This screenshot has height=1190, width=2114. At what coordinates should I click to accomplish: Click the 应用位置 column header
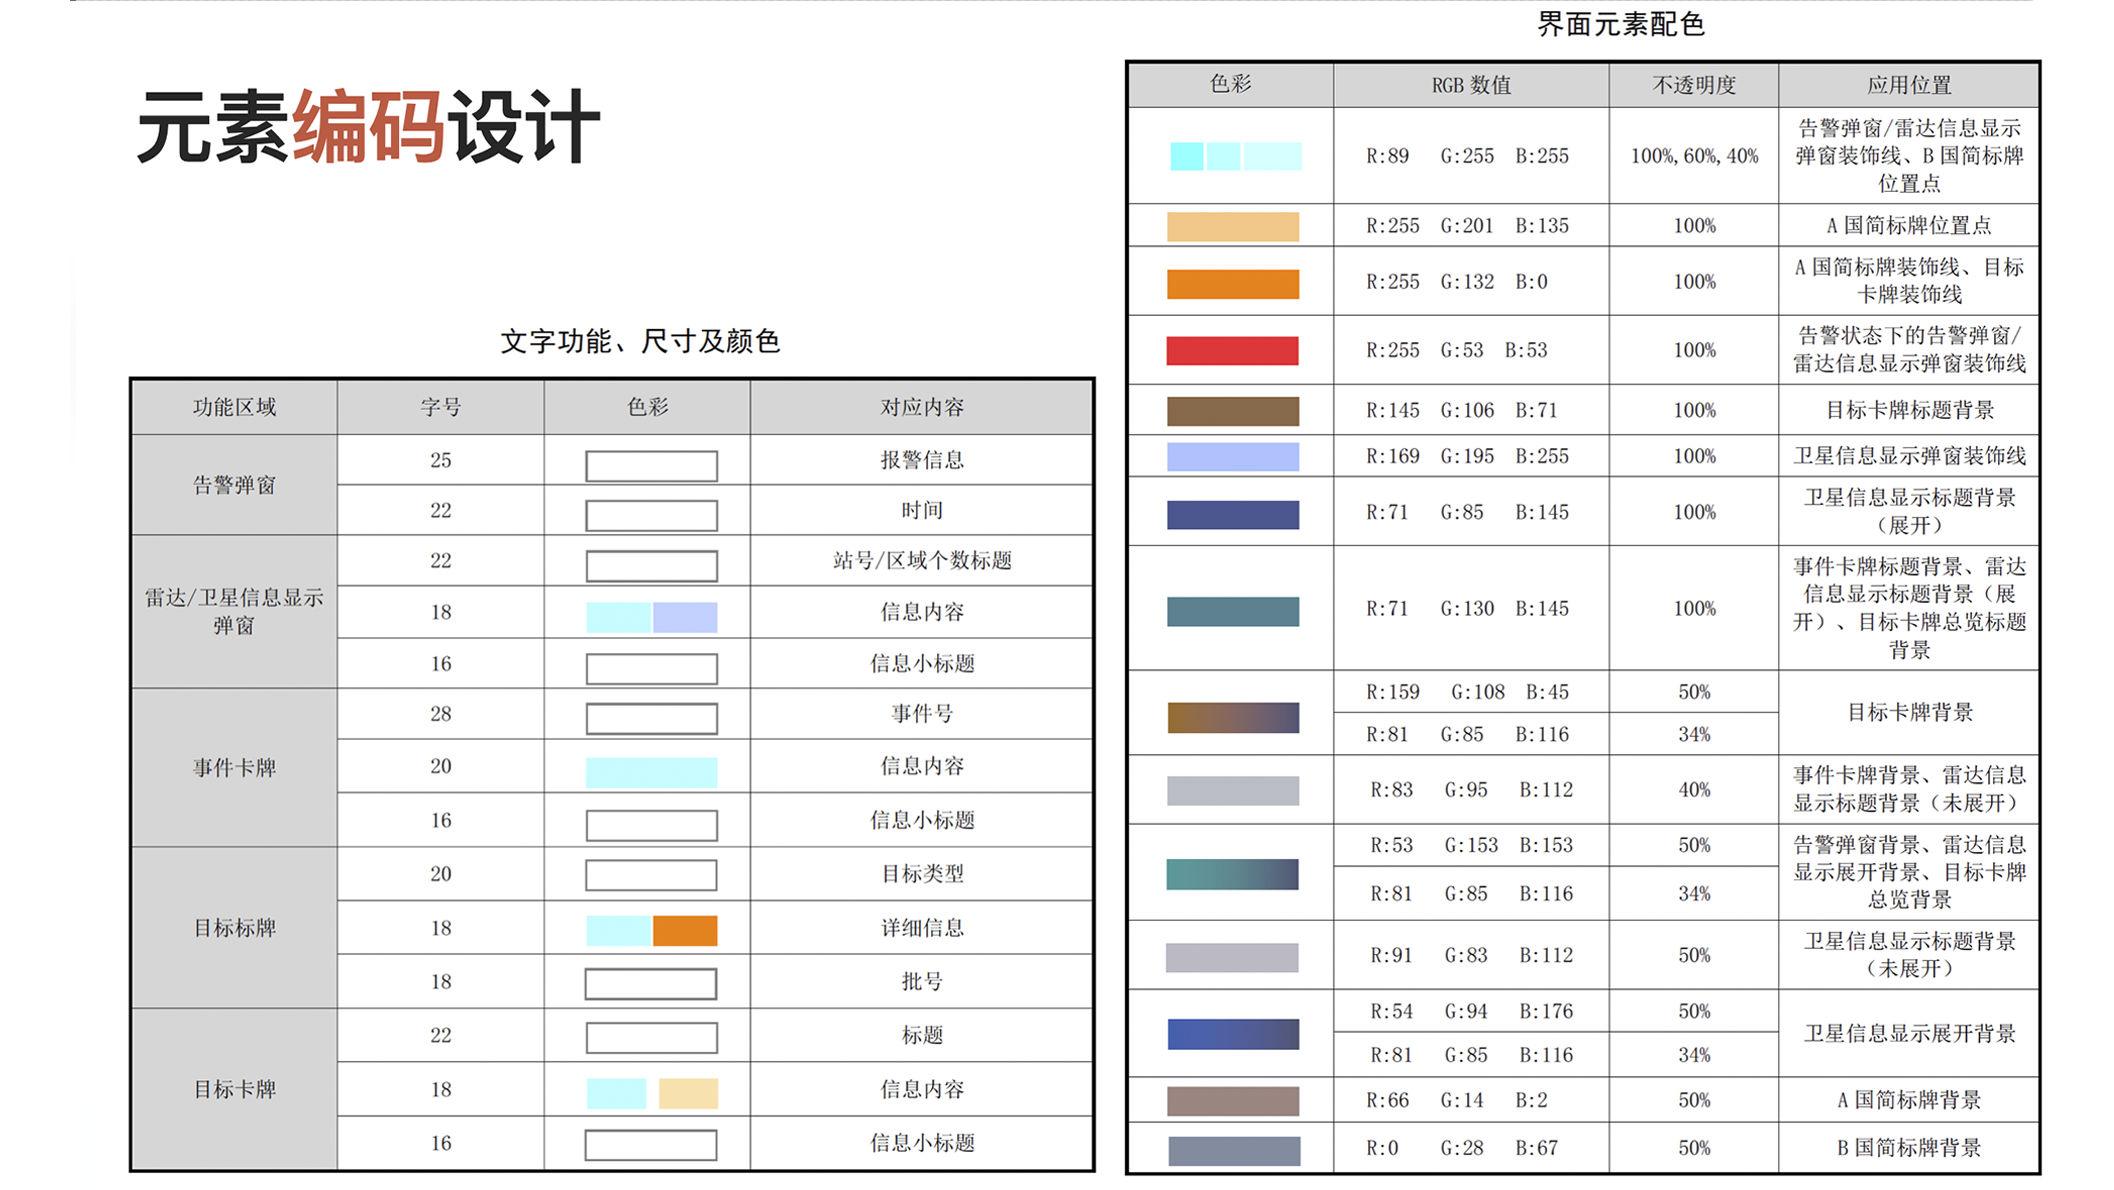[x=1908, y=85]
